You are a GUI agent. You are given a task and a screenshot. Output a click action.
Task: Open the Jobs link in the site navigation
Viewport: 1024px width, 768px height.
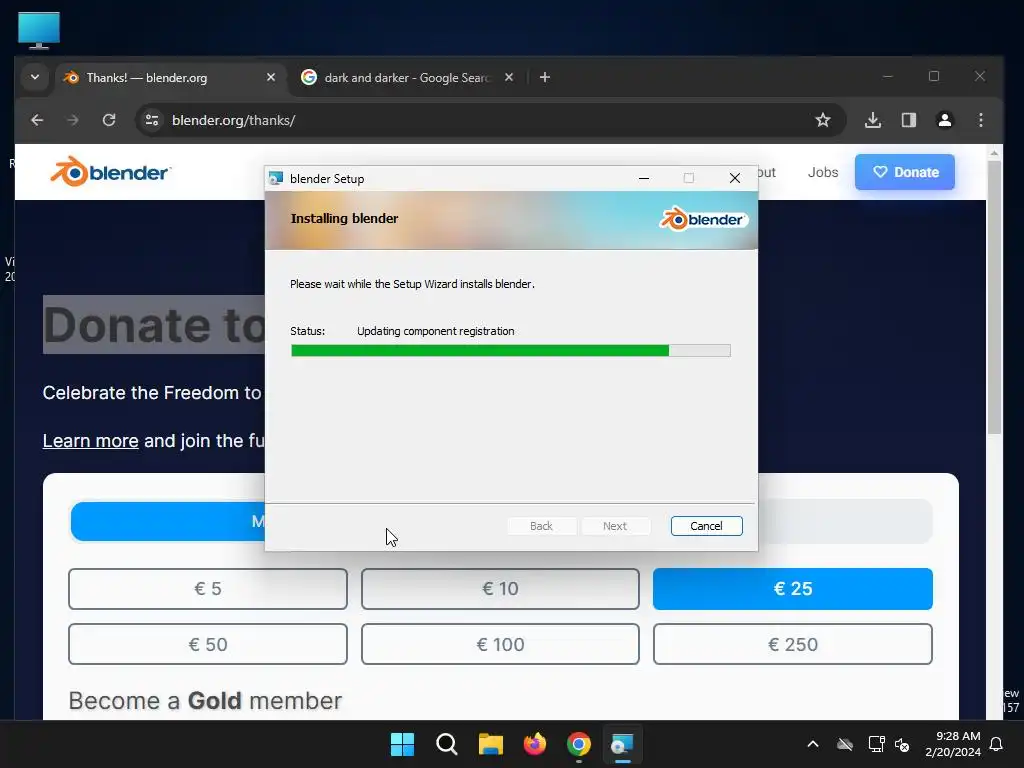pos(822,172)
